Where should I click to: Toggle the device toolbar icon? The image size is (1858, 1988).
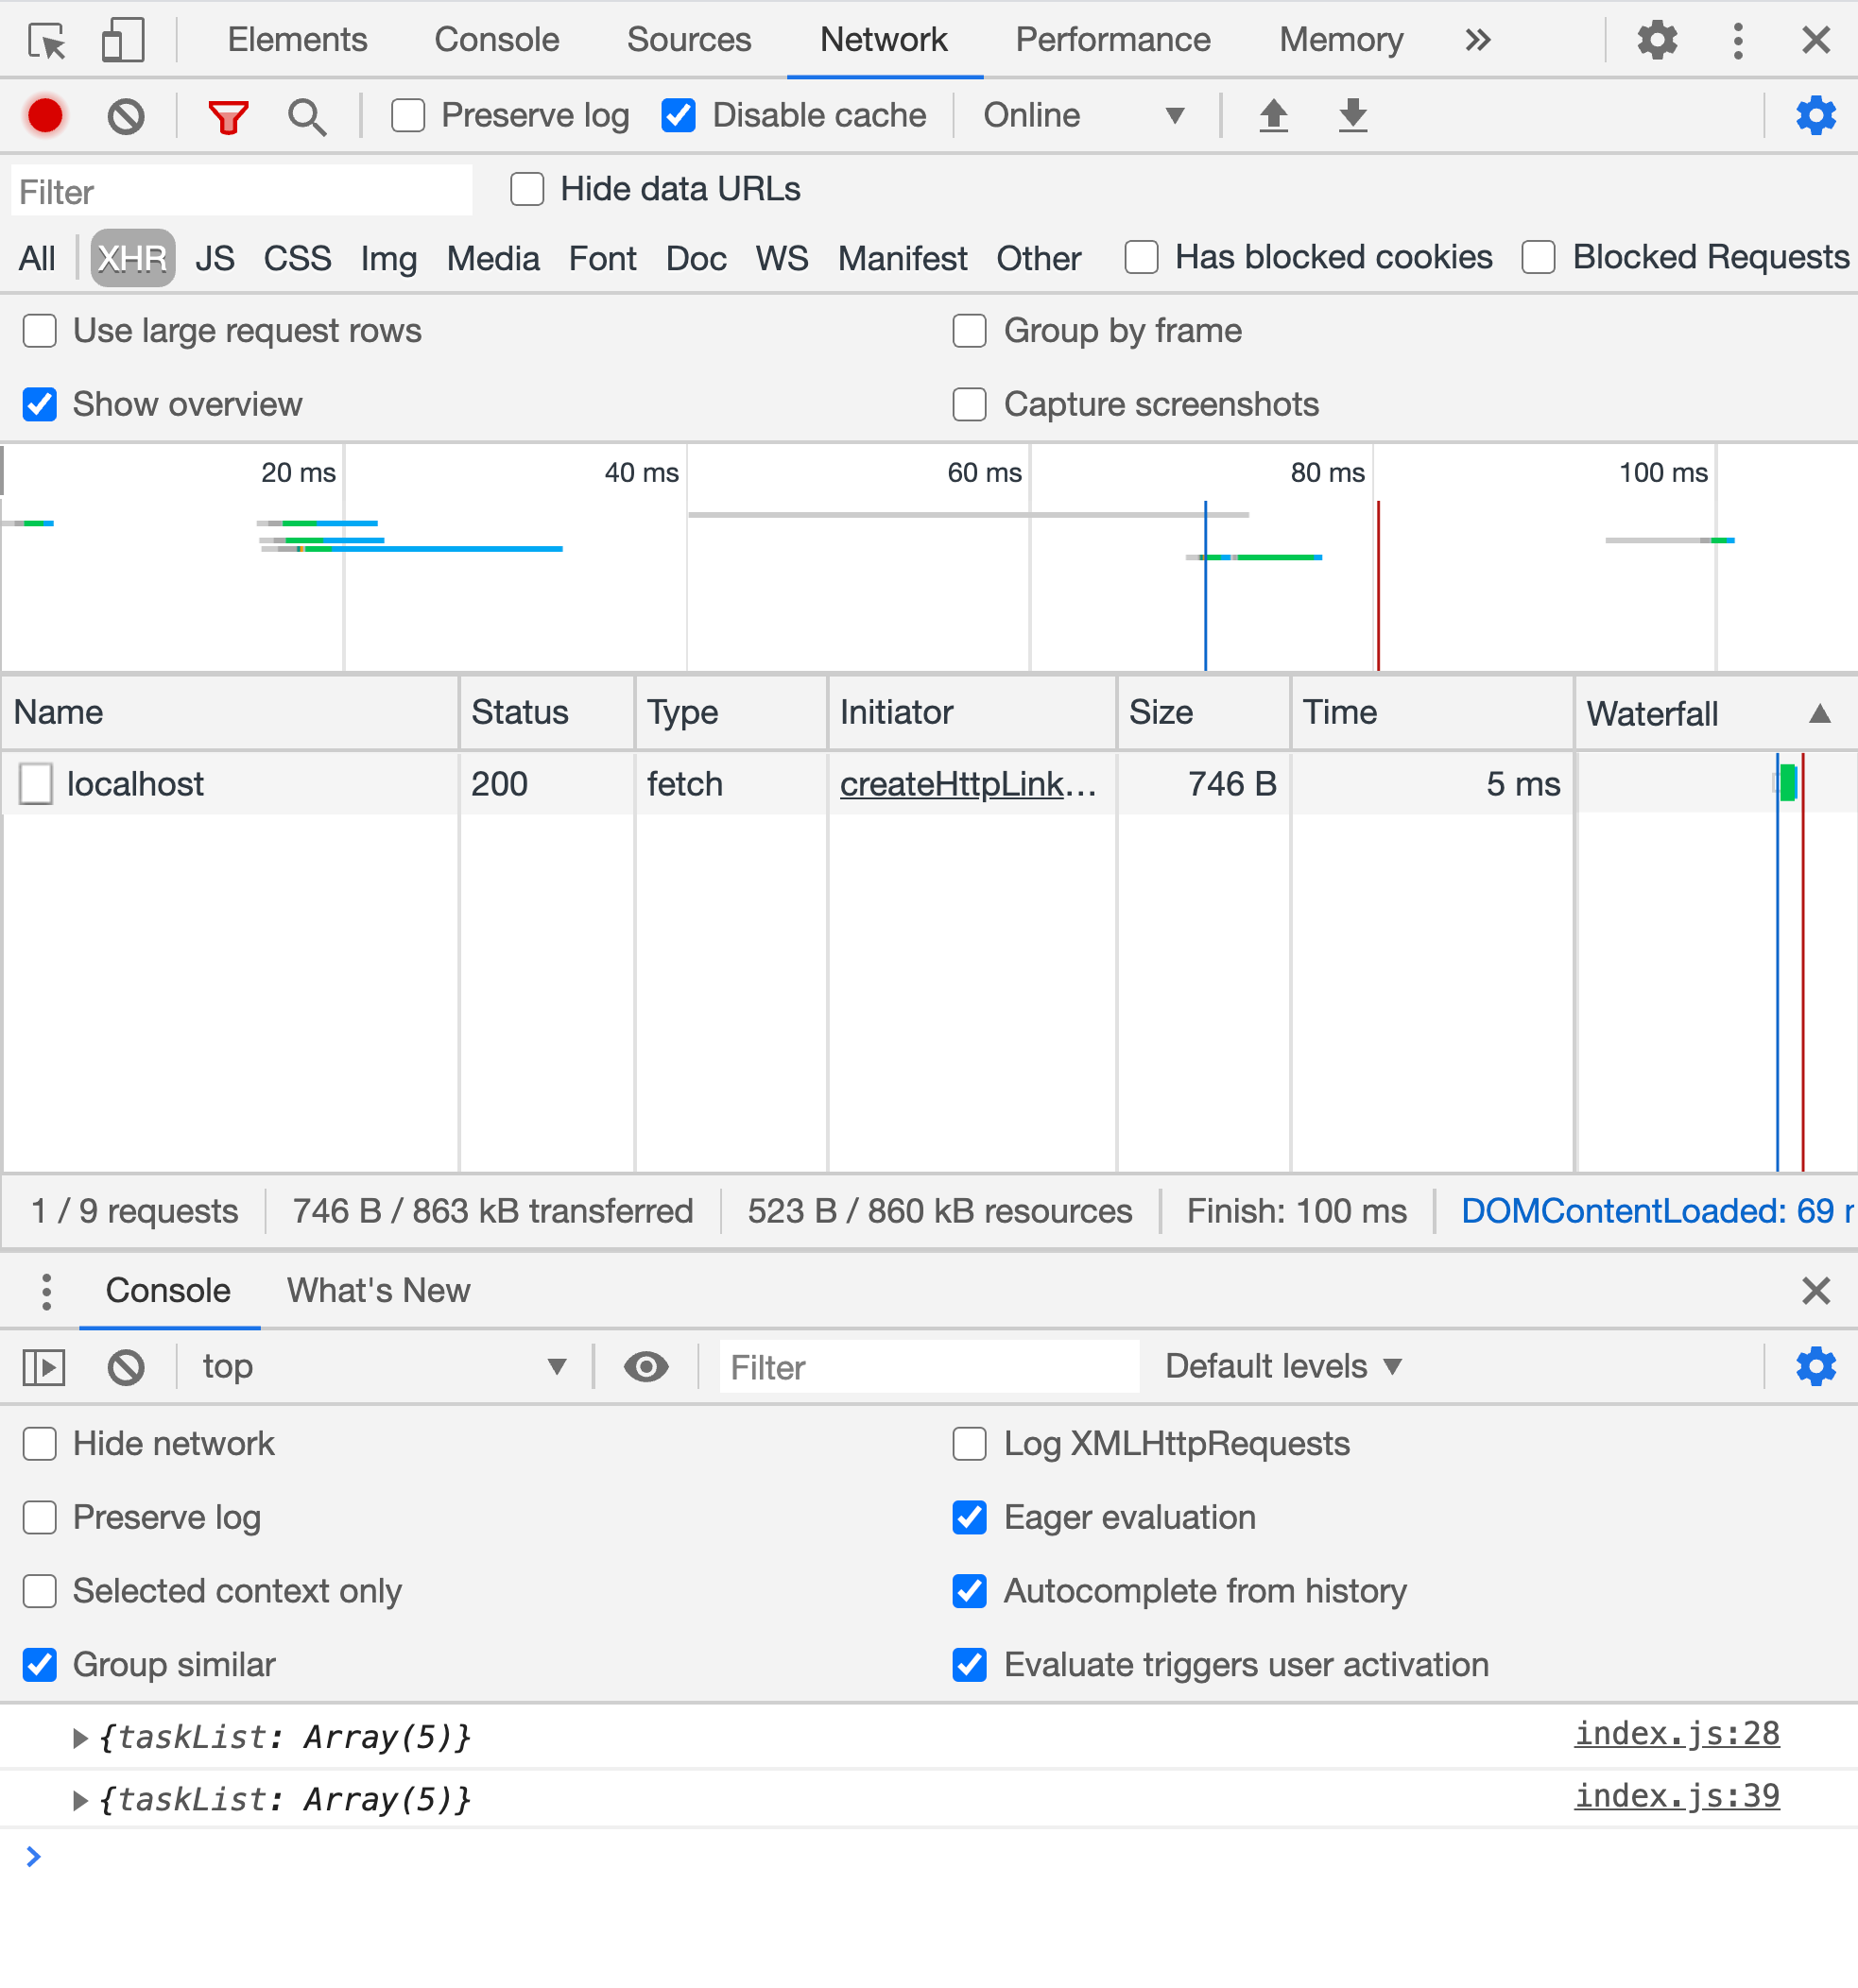[x=123, y=41]
